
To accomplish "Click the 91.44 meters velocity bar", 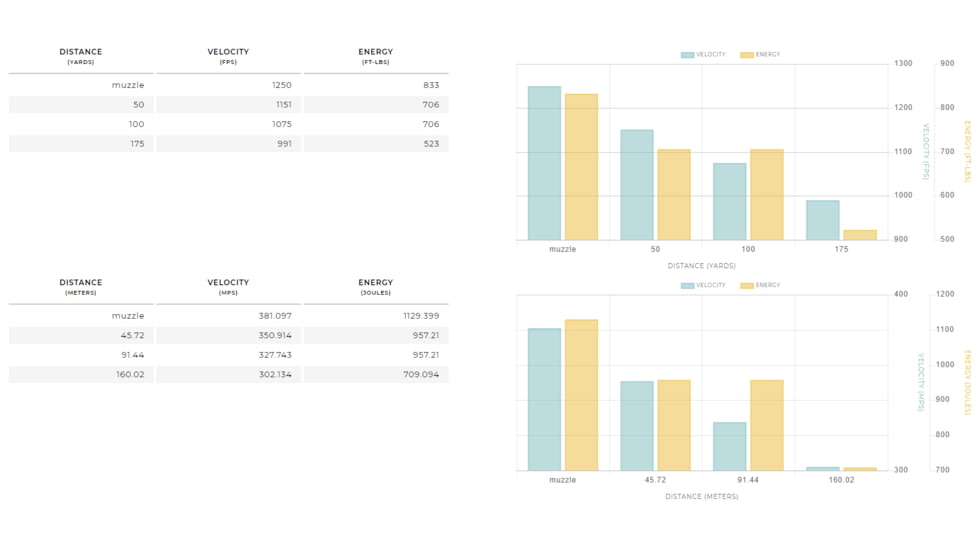I will (x=730, y=446).
